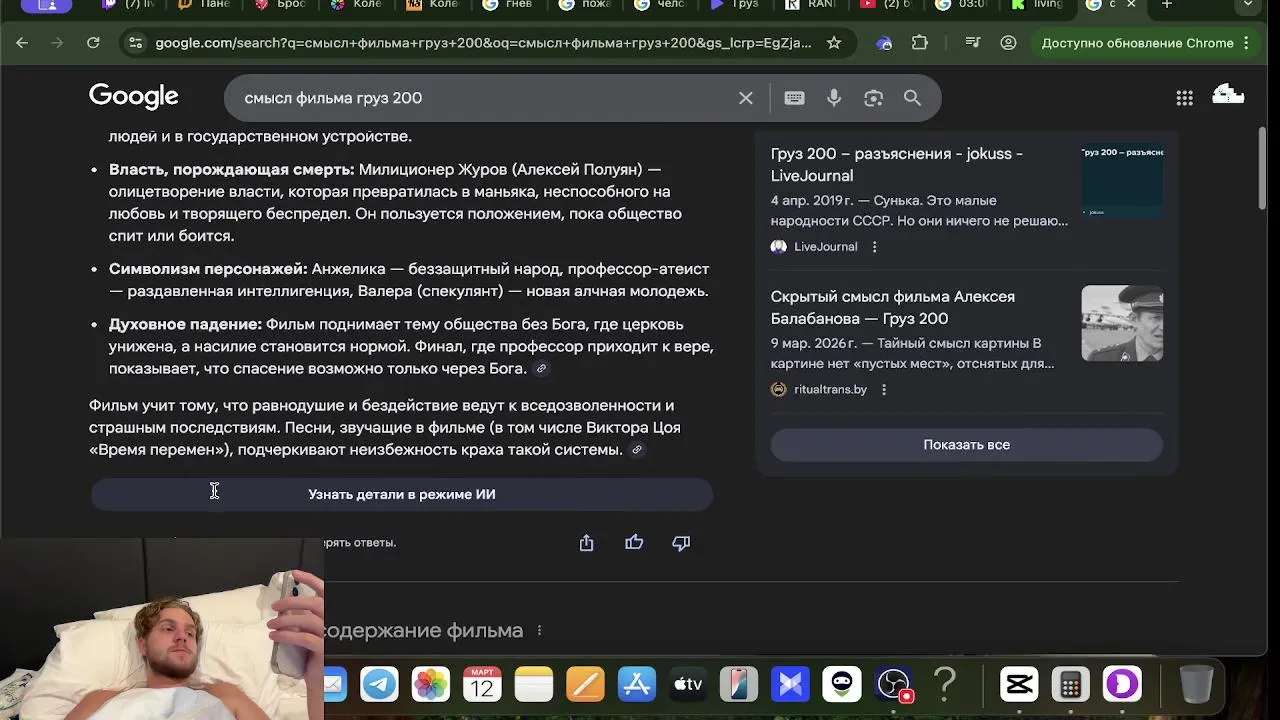Open the LiveJournal result thumbnail image
This screenshot has height=720, width=1280.
[x=1122, y=181]
